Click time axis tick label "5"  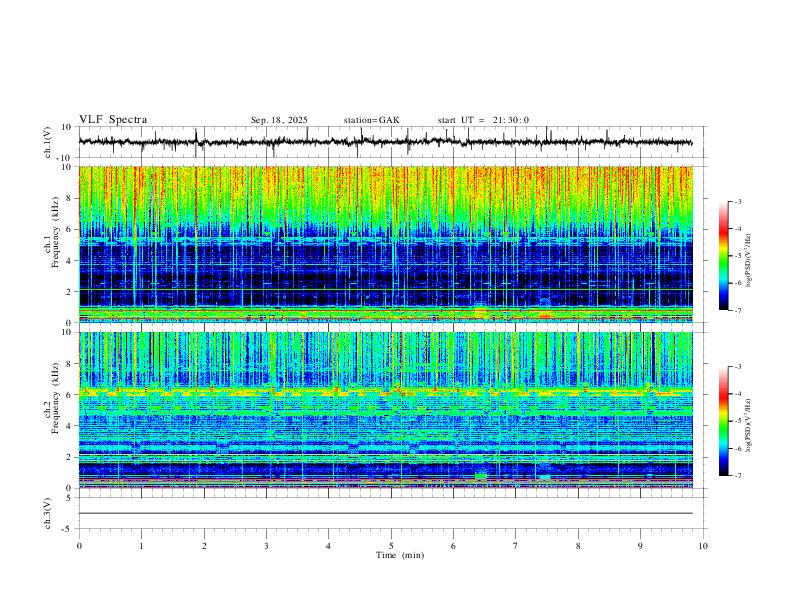tap(391, 546)
